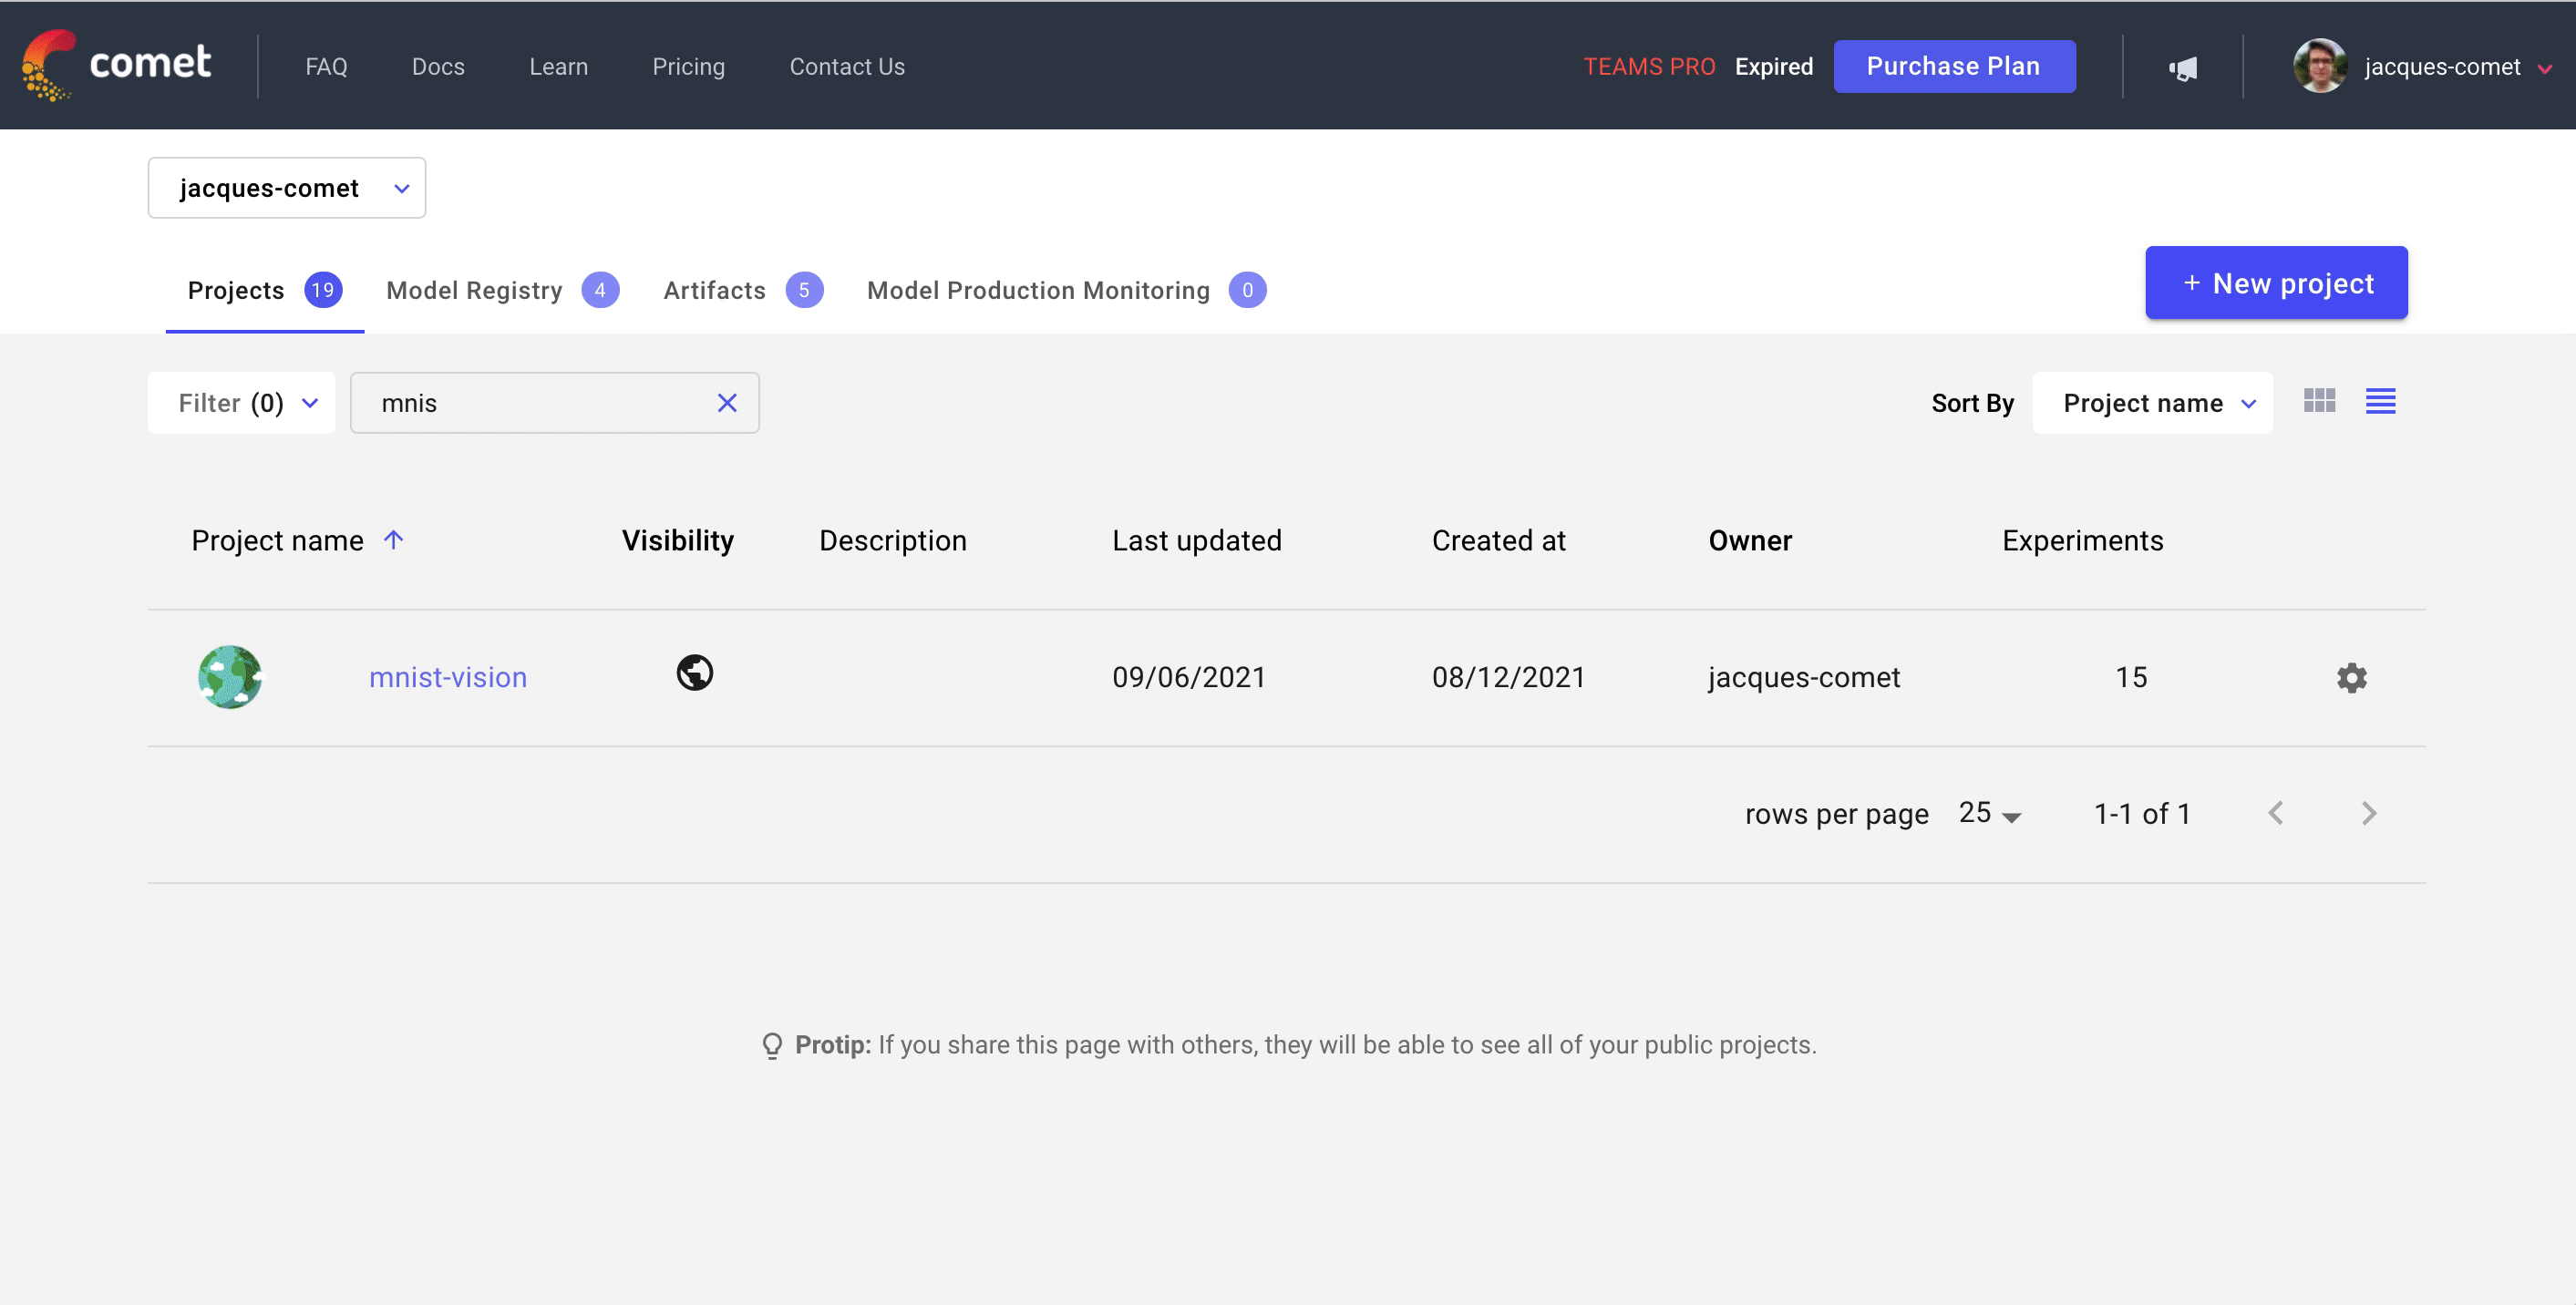Open the Sort By project name dropdown
2576x1305 pixels.
pos(2153,401)
